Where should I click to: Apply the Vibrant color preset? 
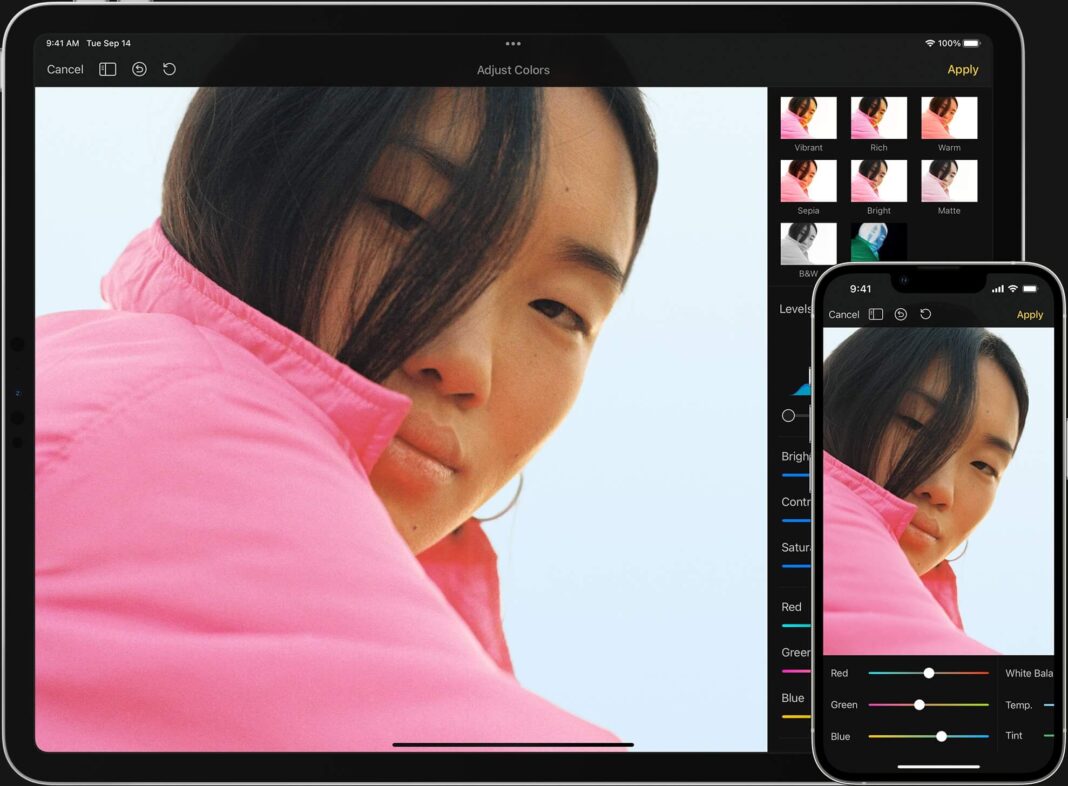(808, 117)
